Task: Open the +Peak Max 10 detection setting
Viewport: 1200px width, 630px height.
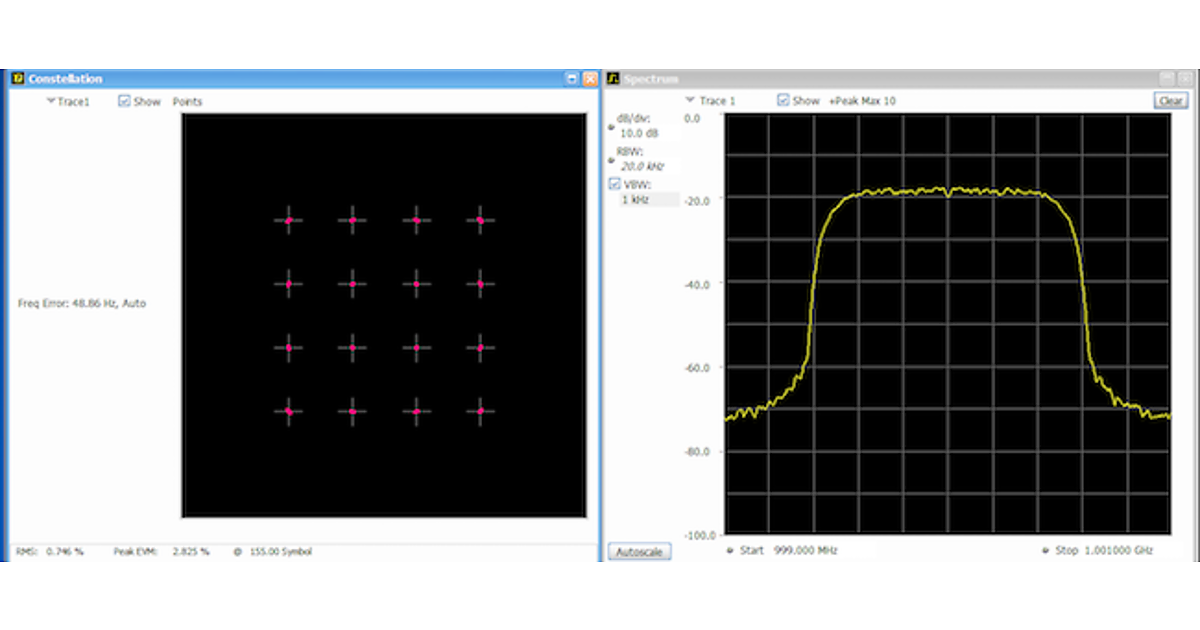Action: 862,101
